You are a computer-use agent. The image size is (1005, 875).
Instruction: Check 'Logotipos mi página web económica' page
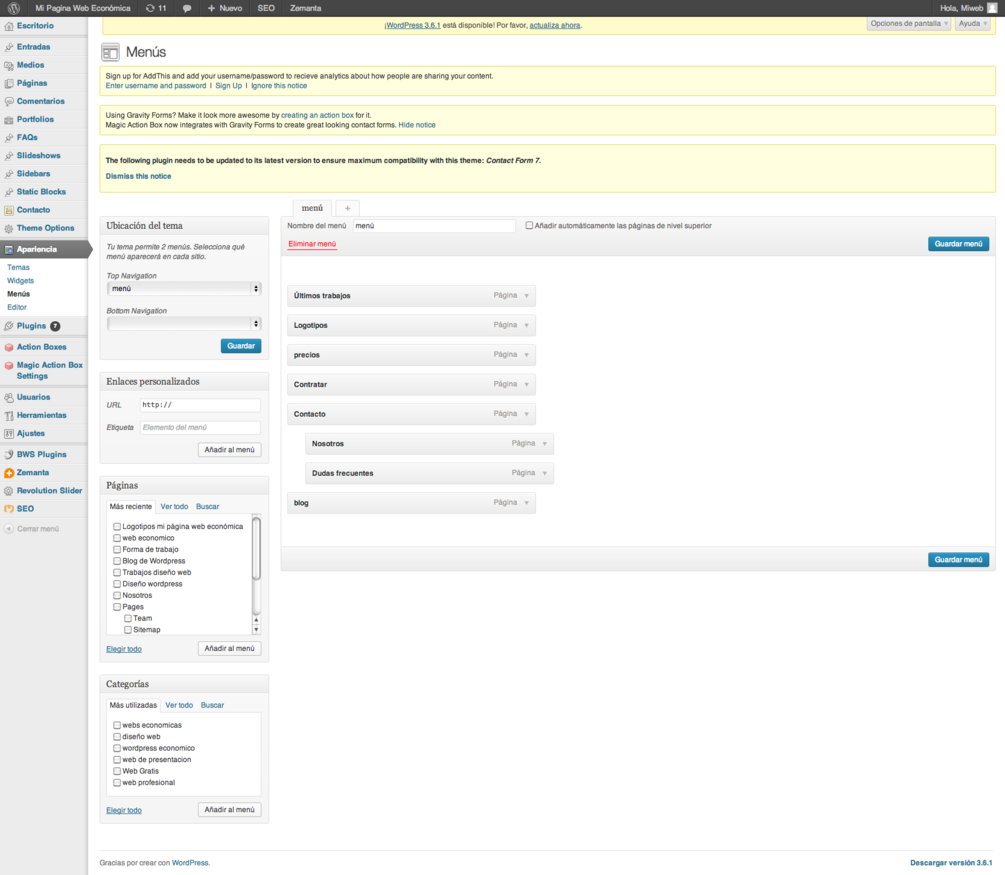coord(117,526)
